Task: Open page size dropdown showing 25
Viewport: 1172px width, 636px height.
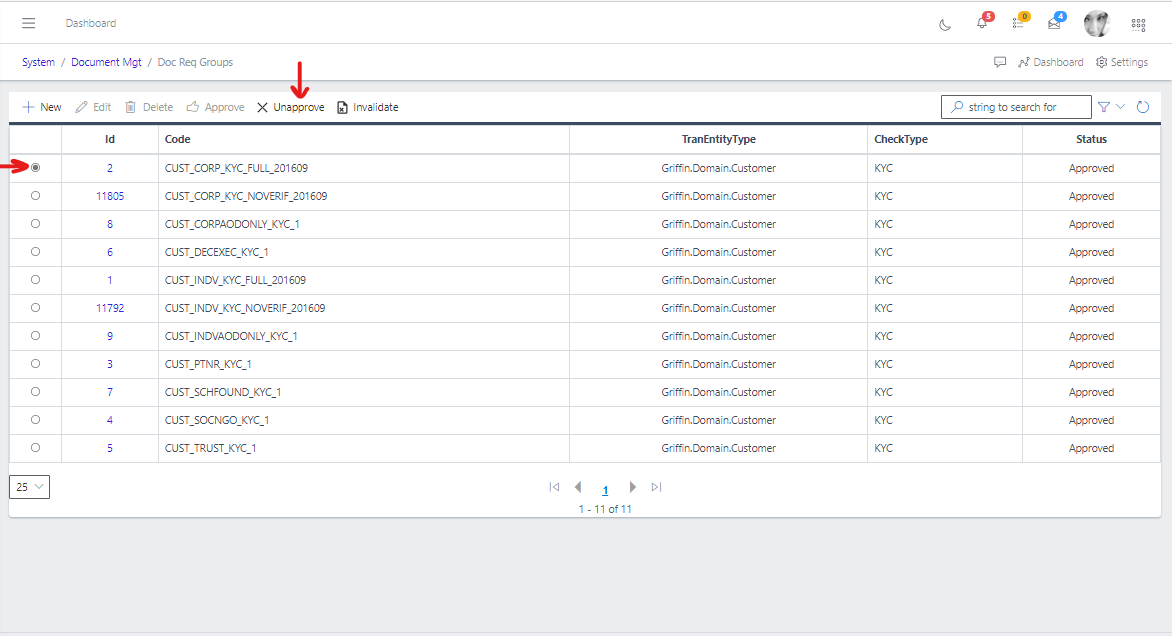Action: point(29,487)
